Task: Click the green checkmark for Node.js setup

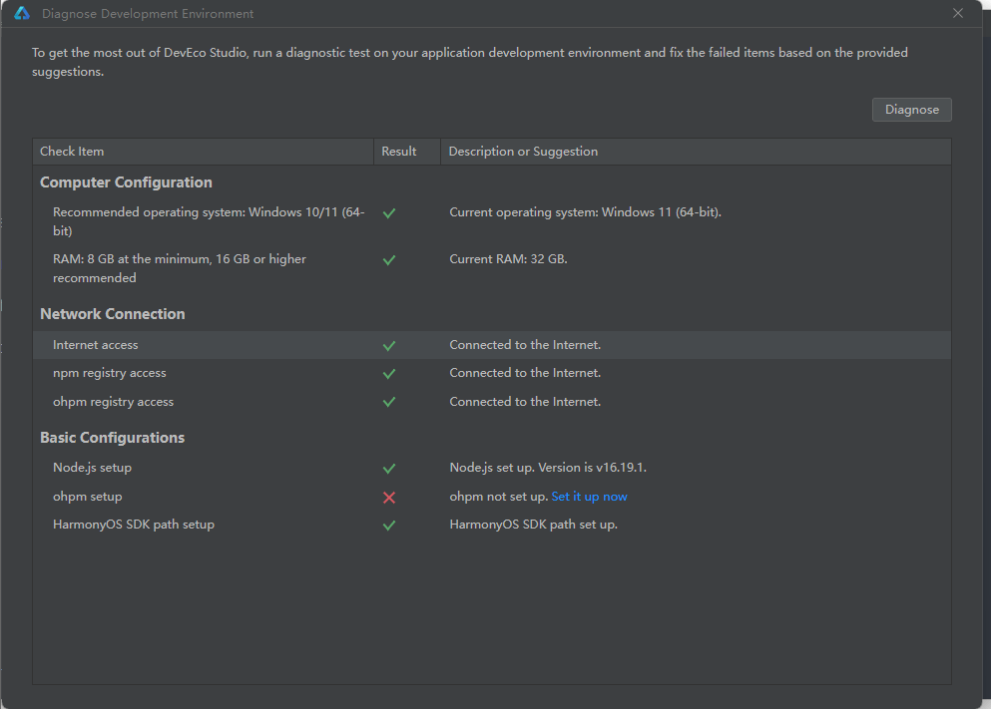Action: tap(389, 468)
